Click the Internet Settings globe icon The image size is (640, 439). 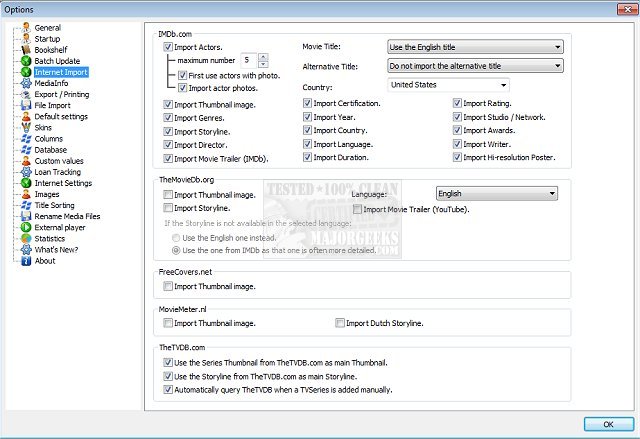click(26, 183)
